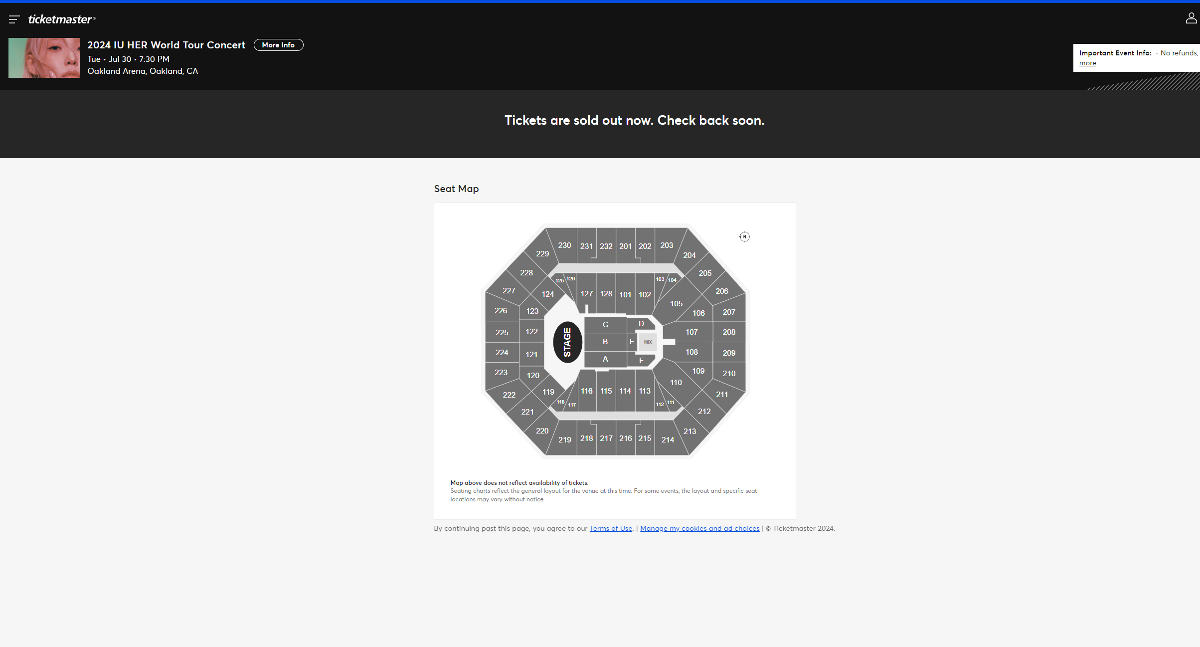Select section 110 on the seat map
The image size is (1200, 647).
[x=676, y=382]
